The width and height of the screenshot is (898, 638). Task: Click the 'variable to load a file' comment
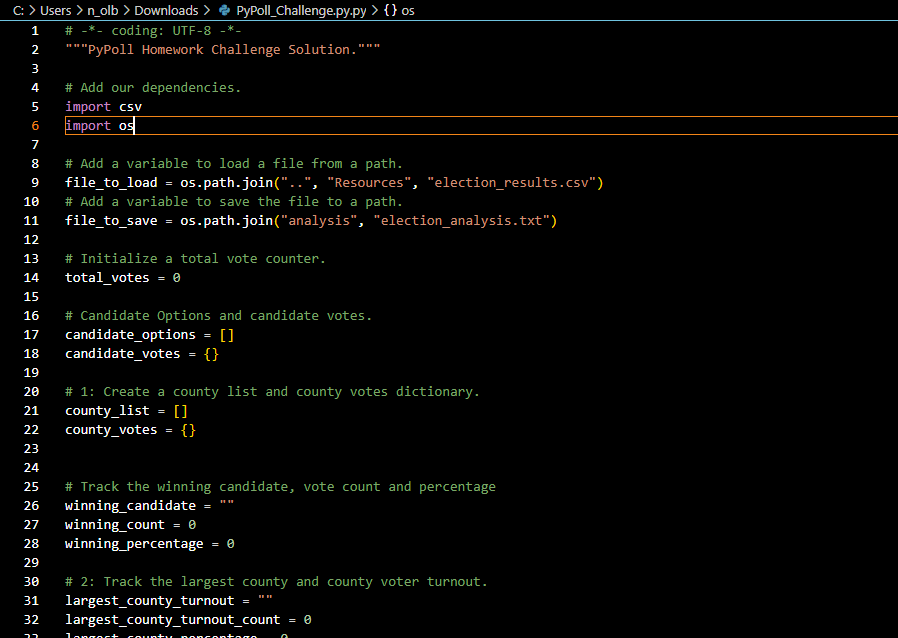(234, 164)
